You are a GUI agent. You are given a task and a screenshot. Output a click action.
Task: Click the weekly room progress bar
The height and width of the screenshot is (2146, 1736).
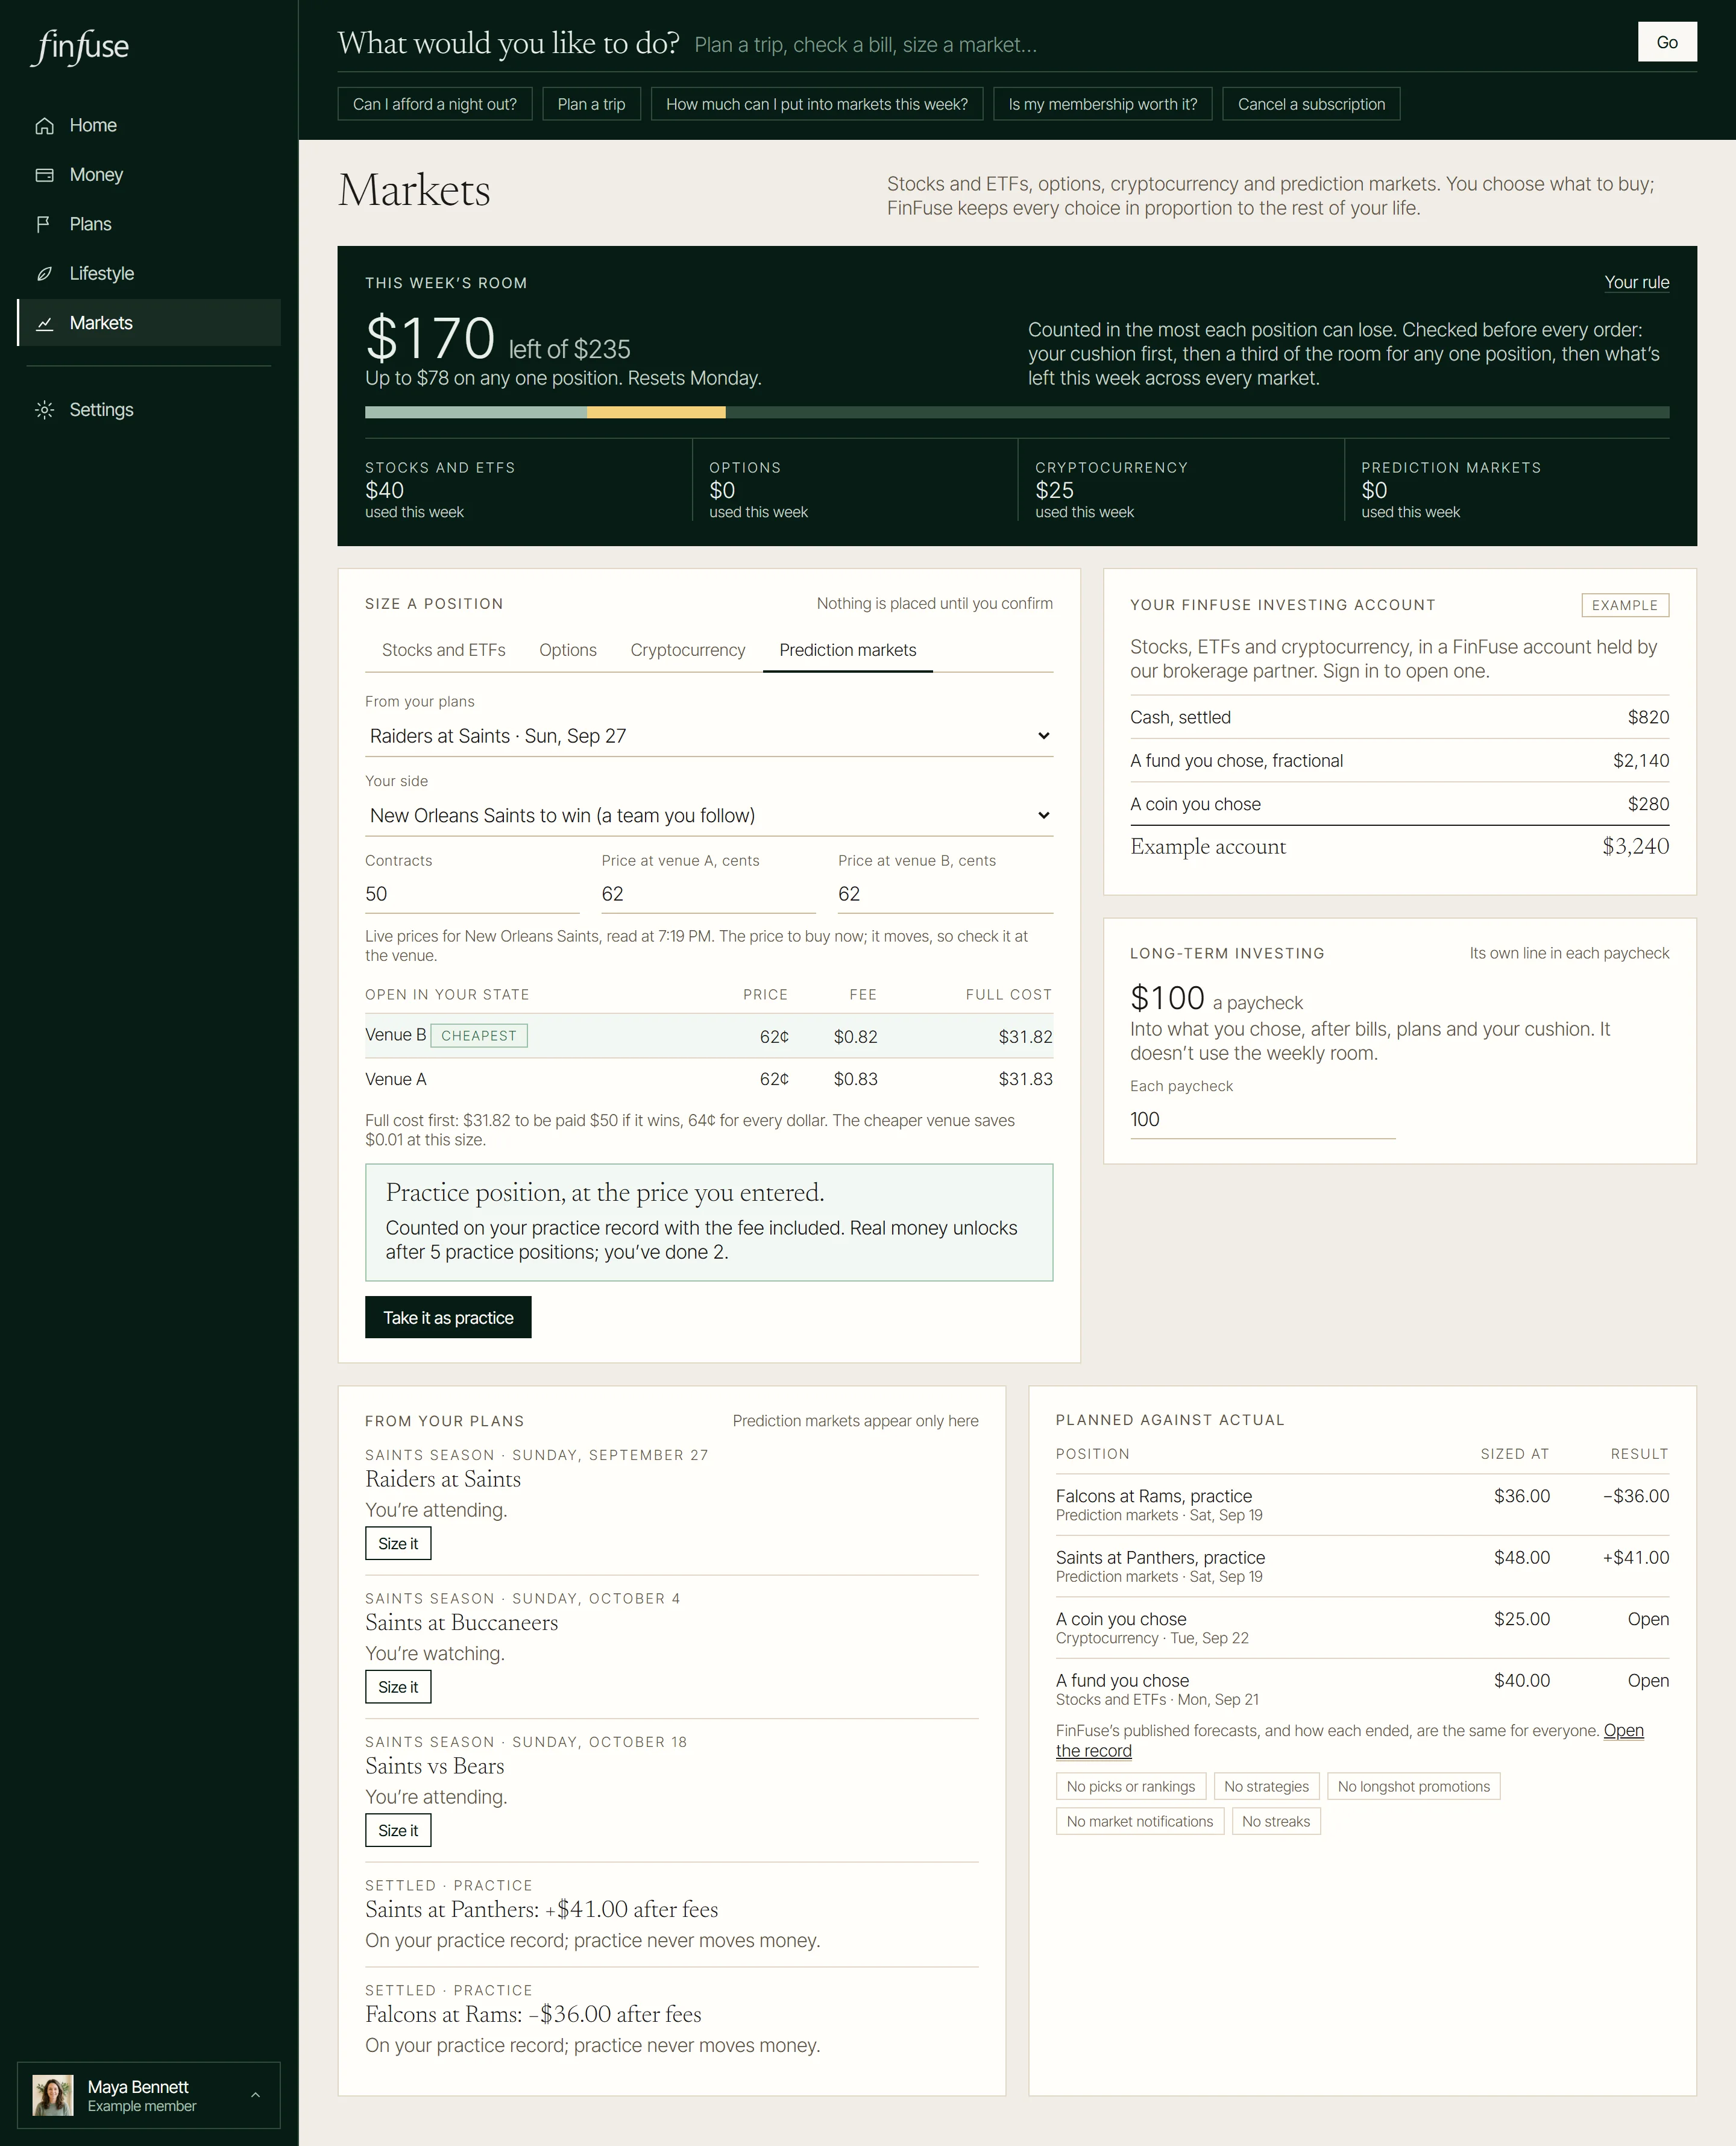tap(1017, 412)
